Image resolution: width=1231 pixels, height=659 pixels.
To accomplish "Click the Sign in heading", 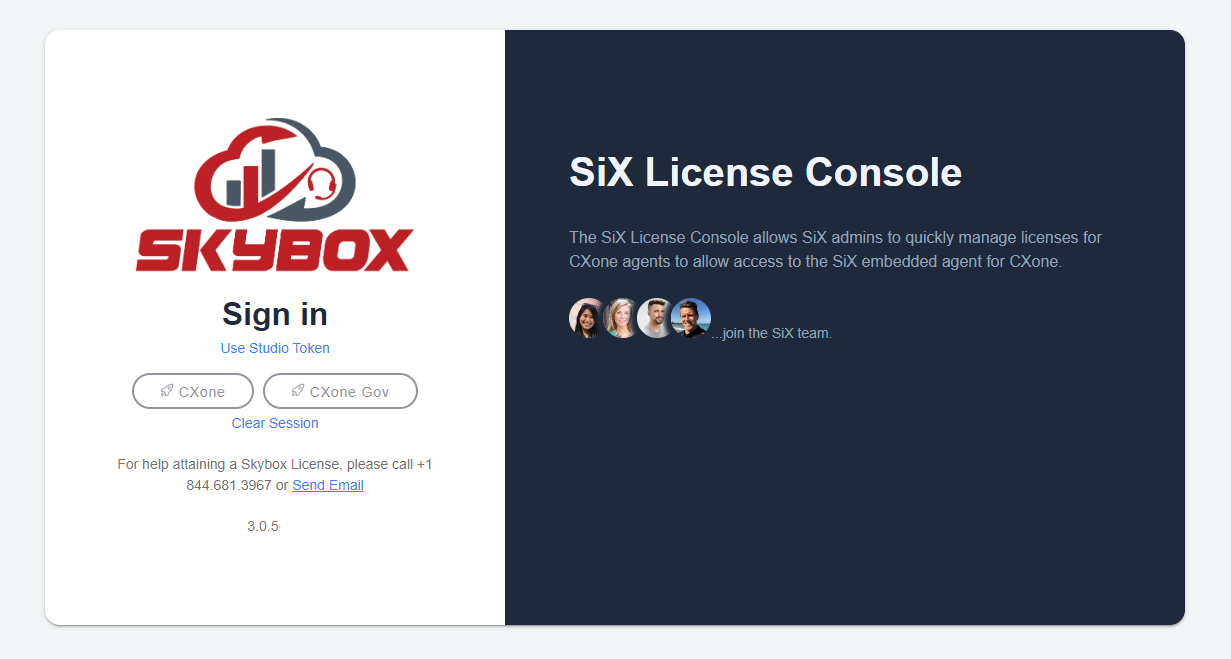I will 275,314.
